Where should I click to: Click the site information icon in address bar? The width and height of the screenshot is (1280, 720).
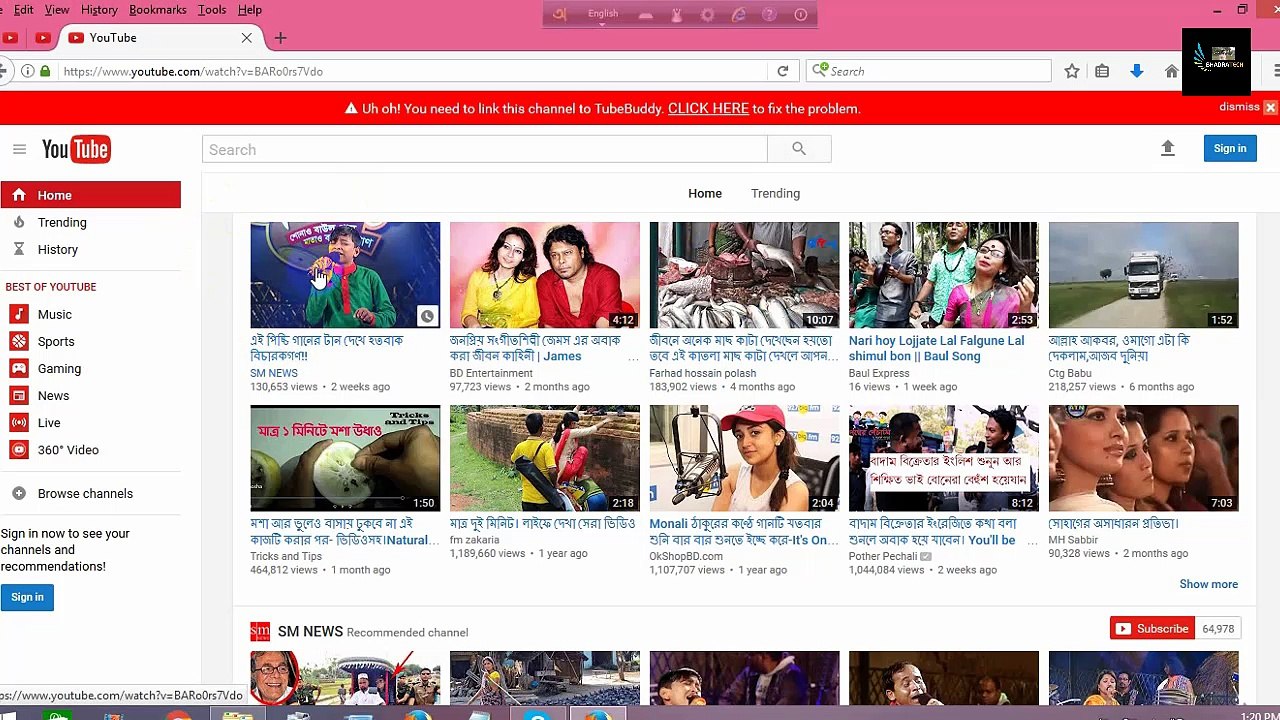[28, 71]
